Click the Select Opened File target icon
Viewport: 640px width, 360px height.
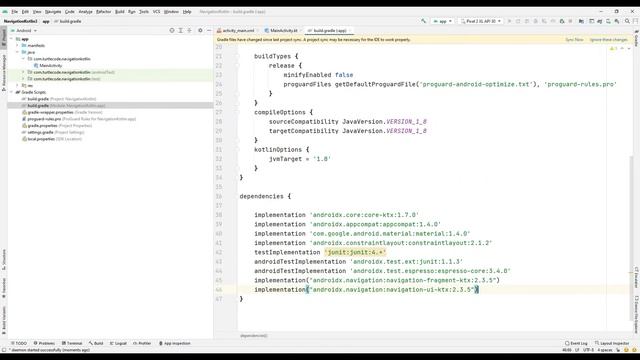click(172, 31)
